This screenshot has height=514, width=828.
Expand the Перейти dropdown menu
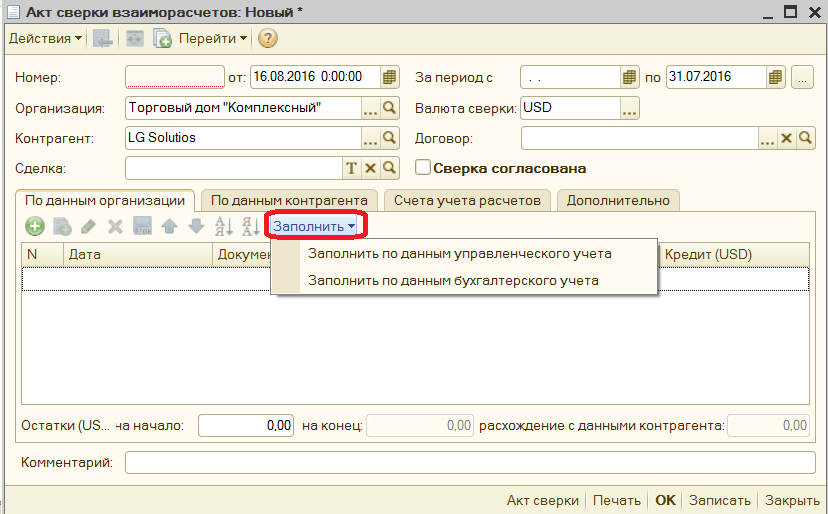pyautogui.click(x=213, y=39)
